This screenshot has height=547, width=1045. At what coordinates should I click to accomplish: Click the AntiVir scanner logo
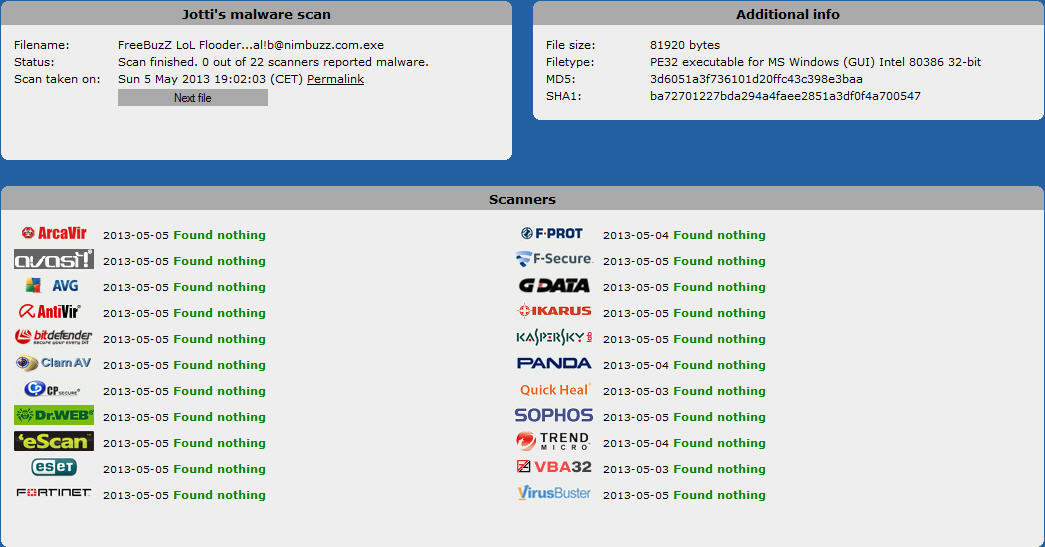(50, 311)
